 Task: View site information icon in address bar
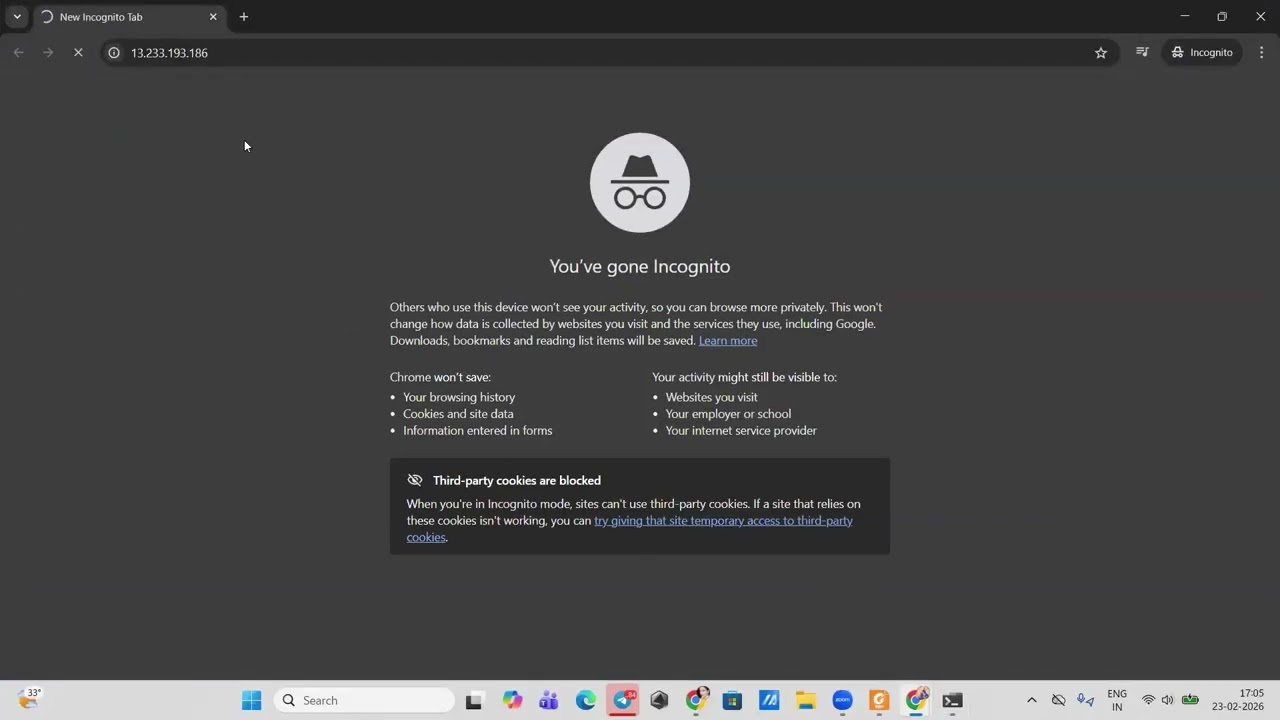coord(114,53)
